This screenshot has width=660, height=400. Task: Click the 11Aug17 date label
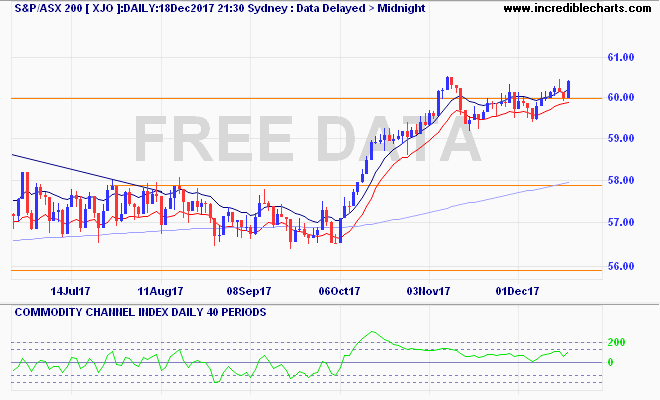pyautogui.click(x=160, y=291)
